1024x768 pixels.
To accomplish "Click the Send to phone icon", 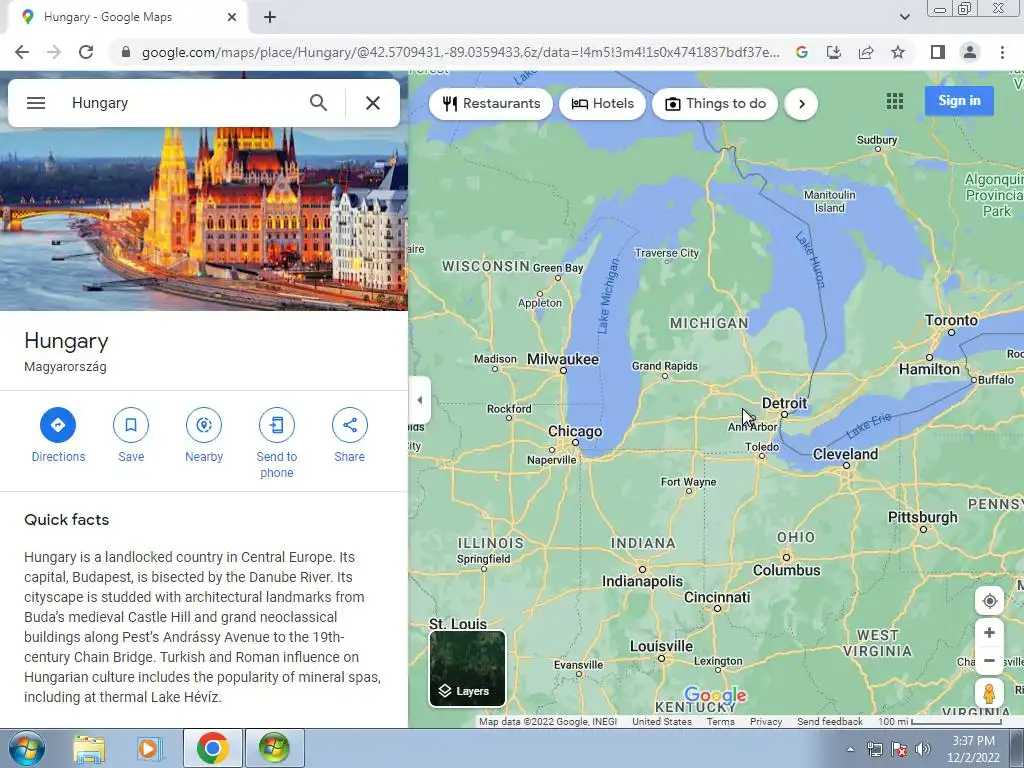I will pyautogui.click(x=277, y=425).
